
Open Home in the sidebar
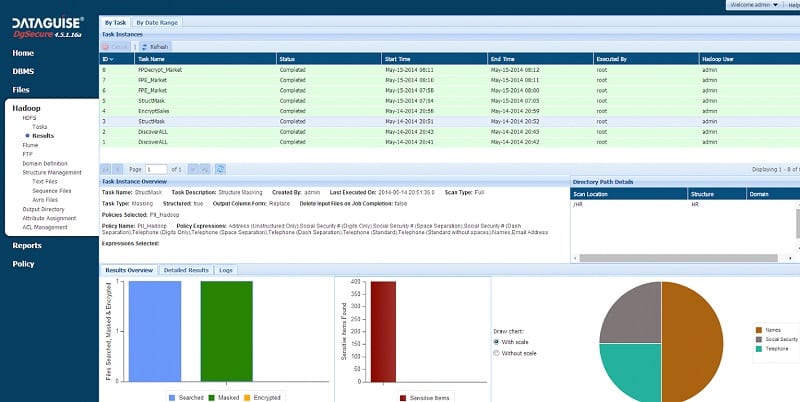pyautogui.click(x=23, y=53)
